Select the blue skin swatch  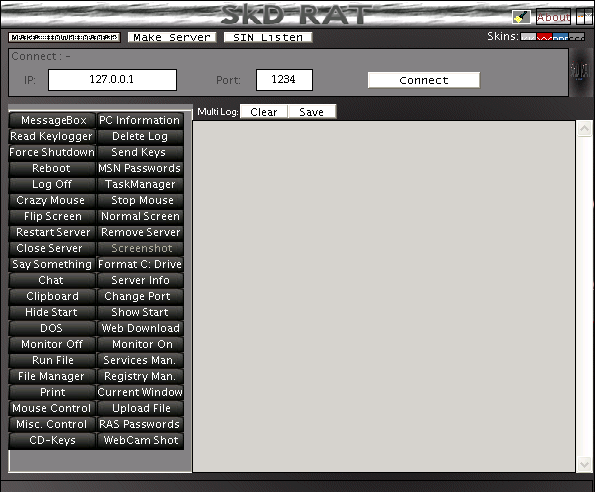[x=560, y=37]
